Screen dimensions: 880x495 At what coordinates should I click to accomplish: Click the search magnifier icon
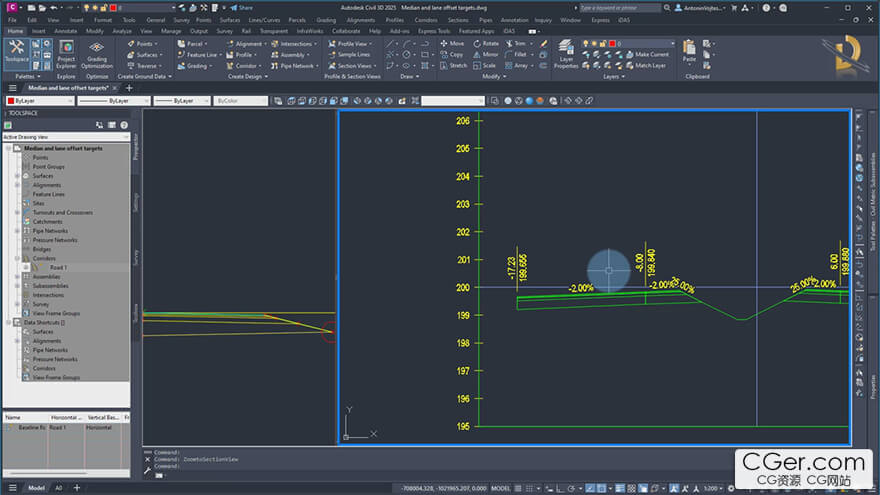(667, 8)
